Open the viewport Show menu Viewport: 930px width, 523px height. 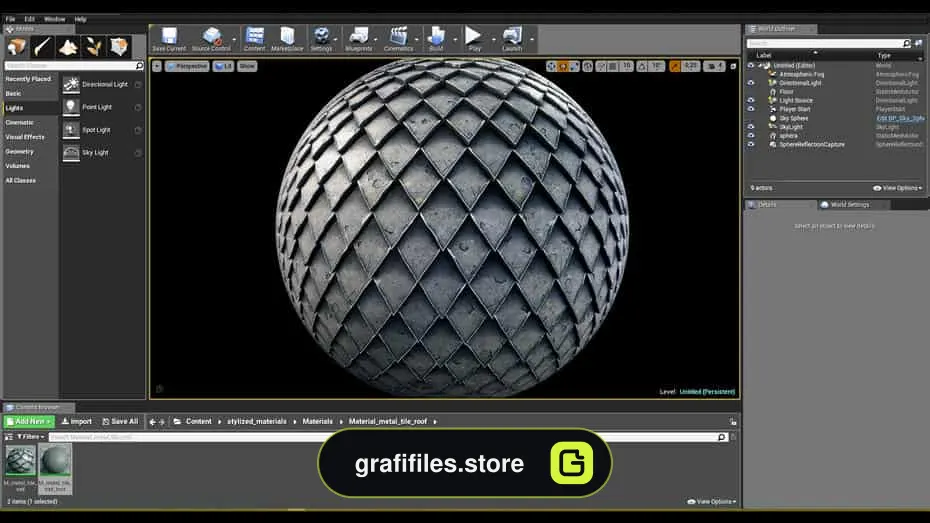[247, 66]
